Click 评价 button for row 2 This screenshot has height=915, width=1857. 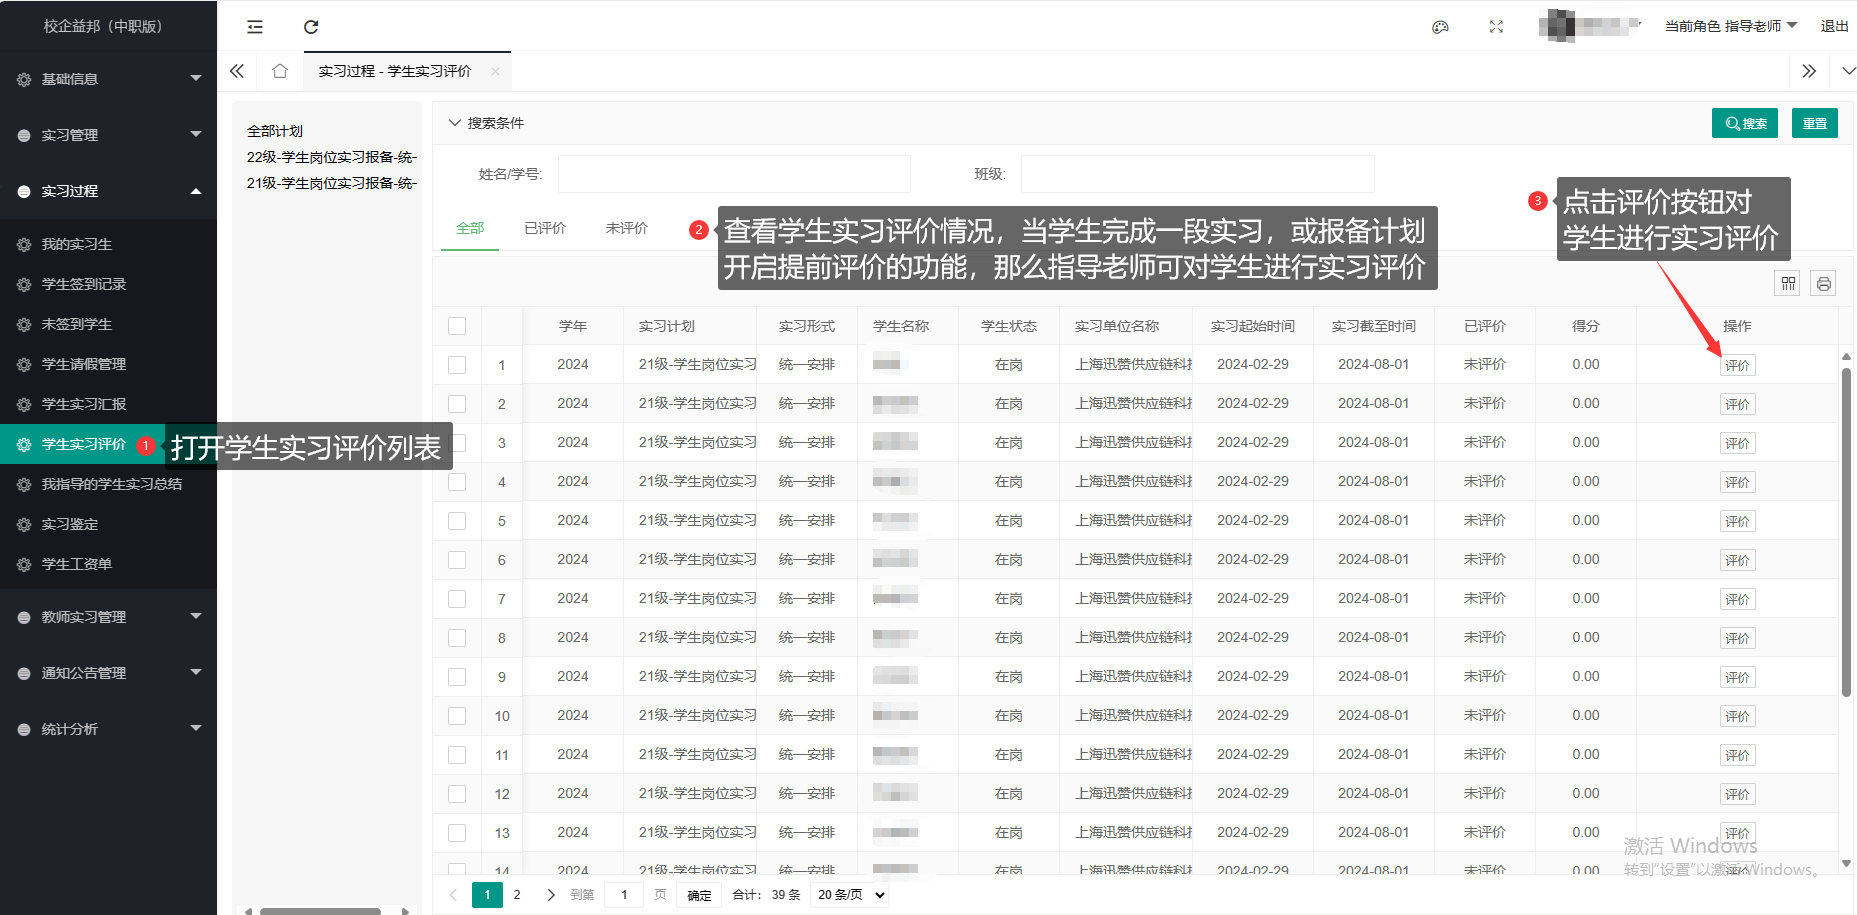click(x=1737, y=405)
